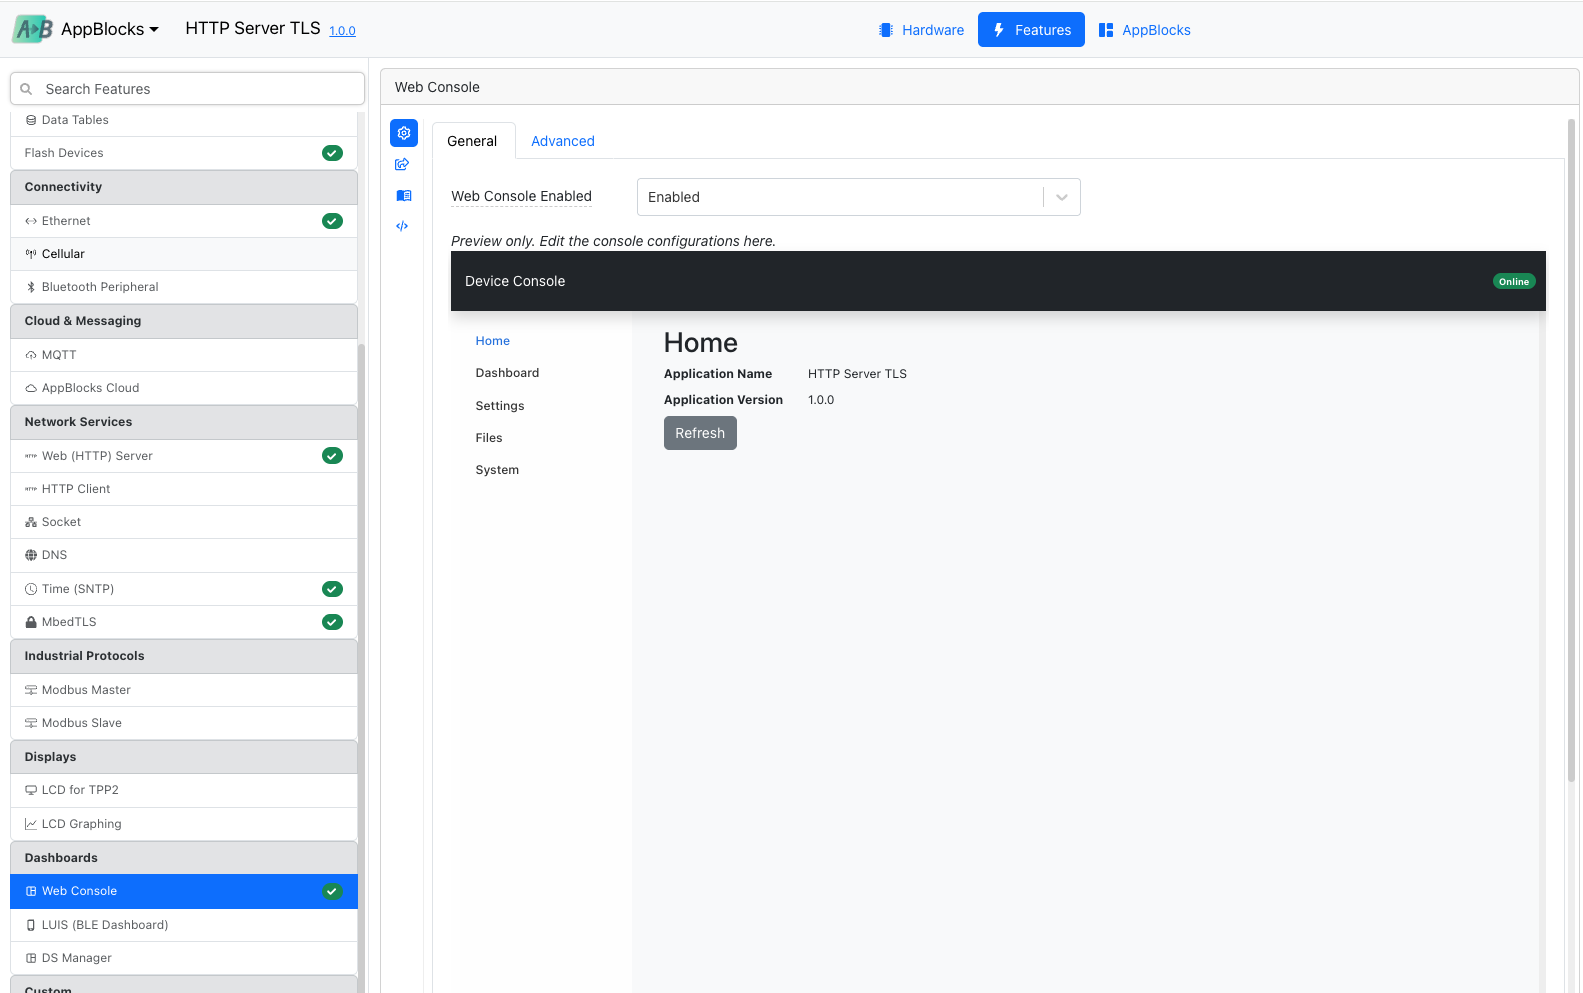
Task: Collapse the Network Services header
Action: tap(184, 422)
